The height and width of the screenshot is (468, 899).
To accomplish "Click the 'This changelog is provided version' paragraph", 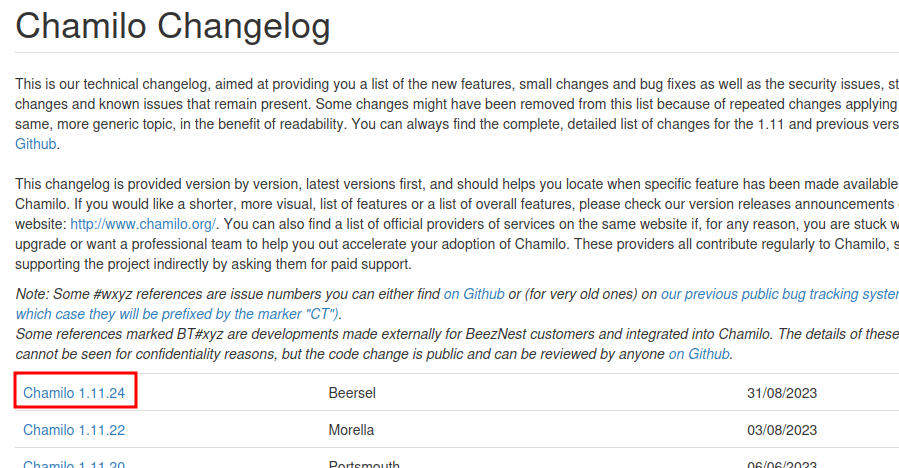I will click(457, 224).
